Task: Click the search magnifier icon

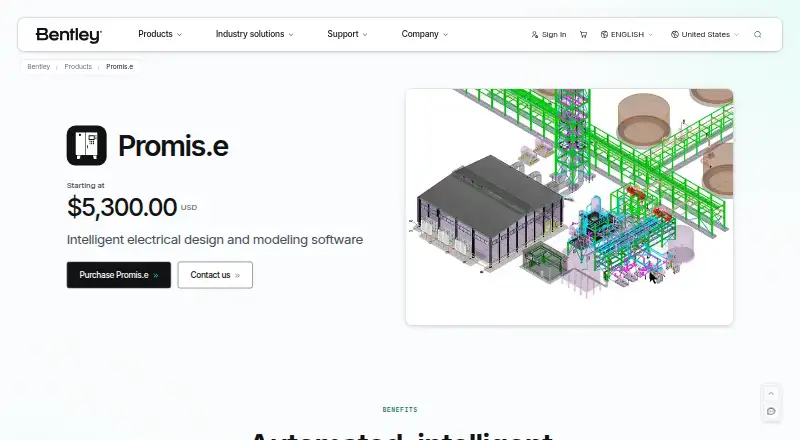Action: [x=758, y=35]
